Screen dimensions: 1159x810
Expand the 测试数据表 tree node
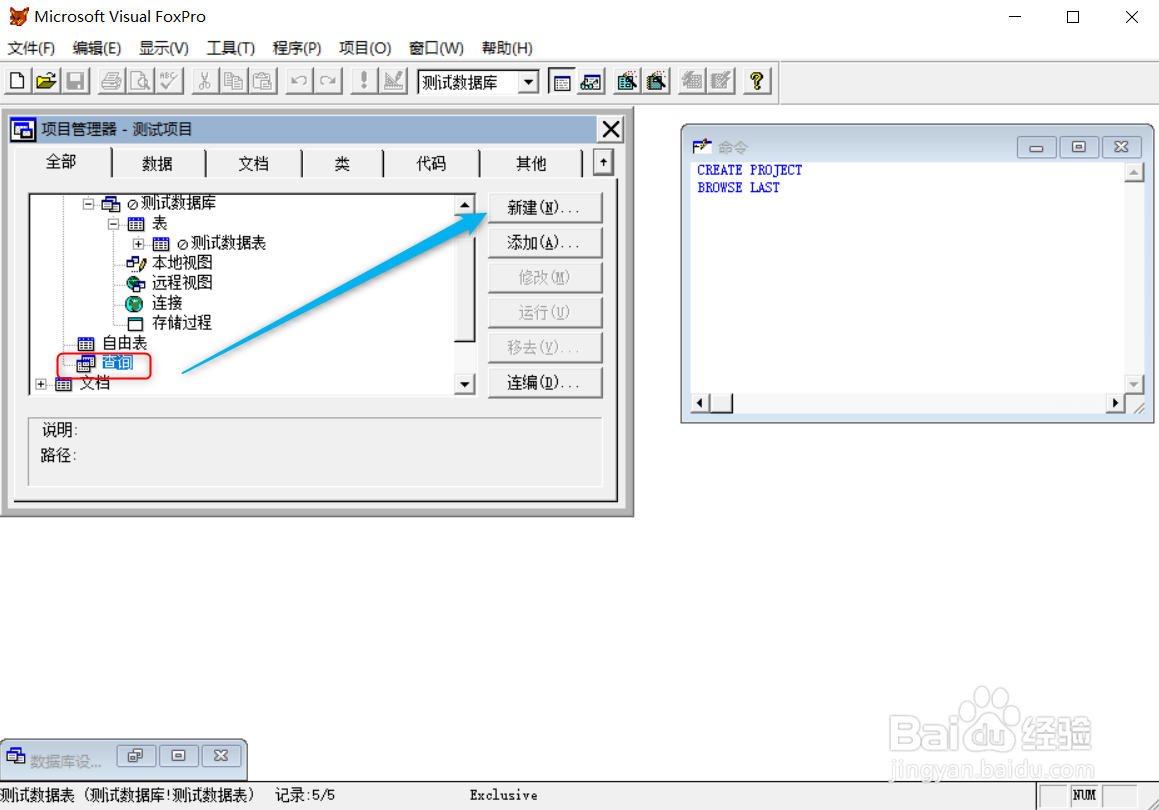tap(138, 243)
